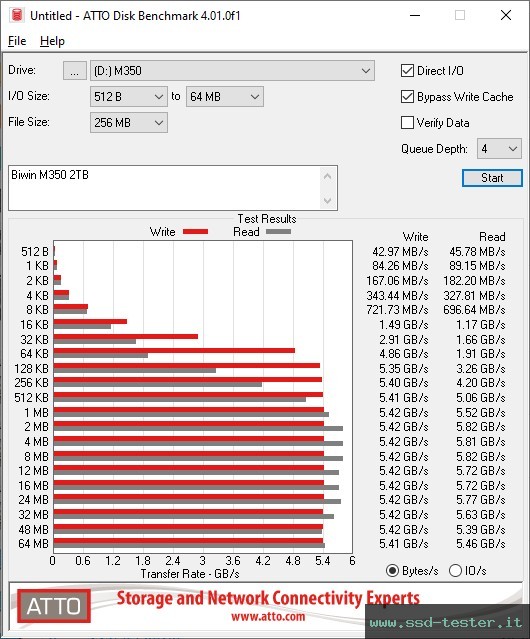Click in the Biwin M350 2TB description field
This screenshot has height=639, width=530.
click(165, 188)
